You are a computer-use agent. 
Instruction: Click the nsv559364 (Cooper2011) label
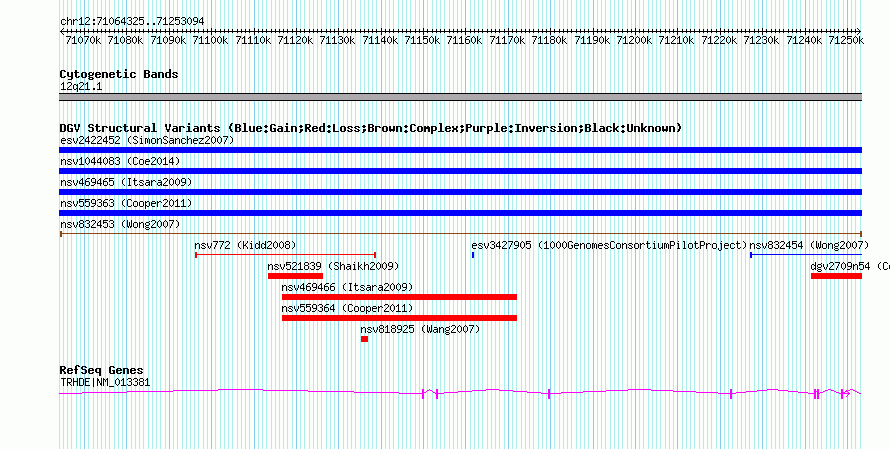[347, 308]
